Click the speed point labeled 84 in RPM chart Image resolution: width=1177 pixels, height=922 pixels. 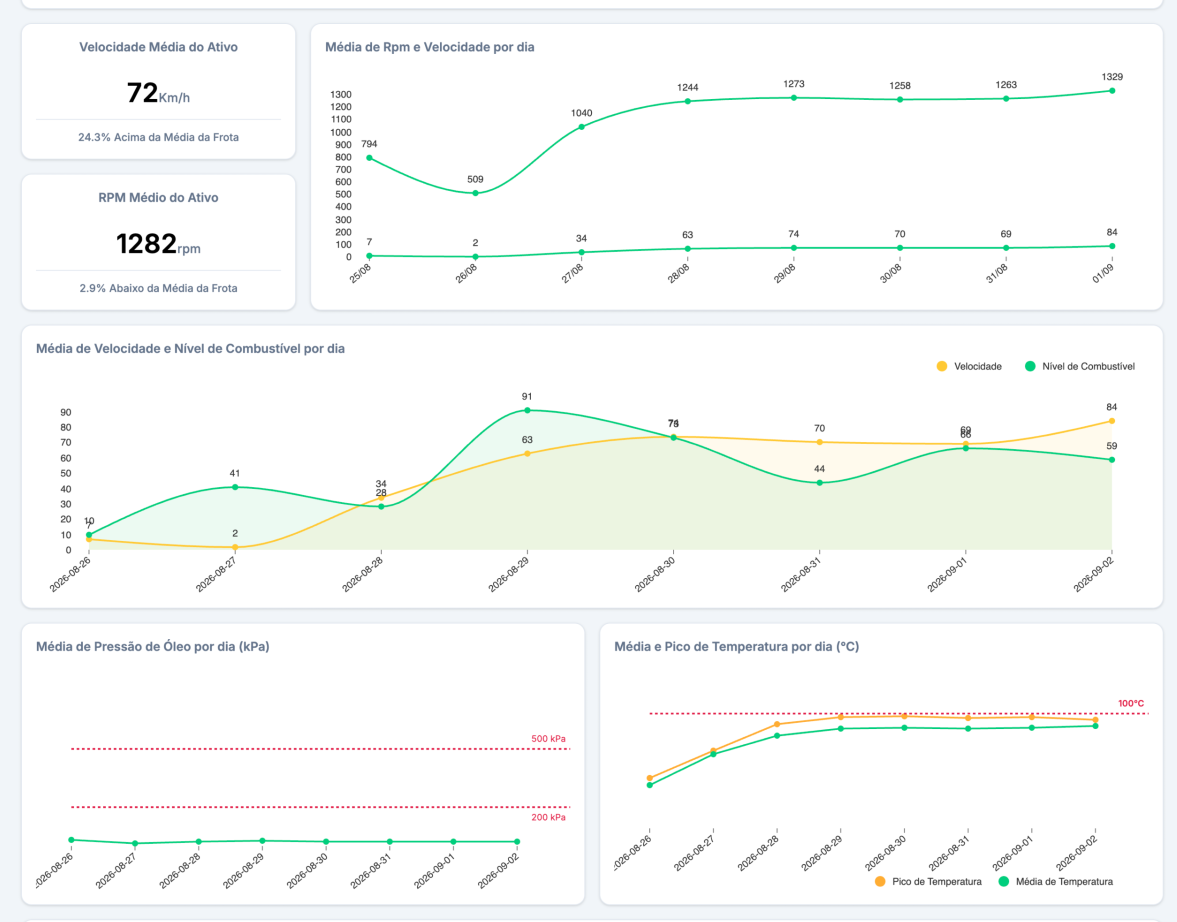[1112, 246]
